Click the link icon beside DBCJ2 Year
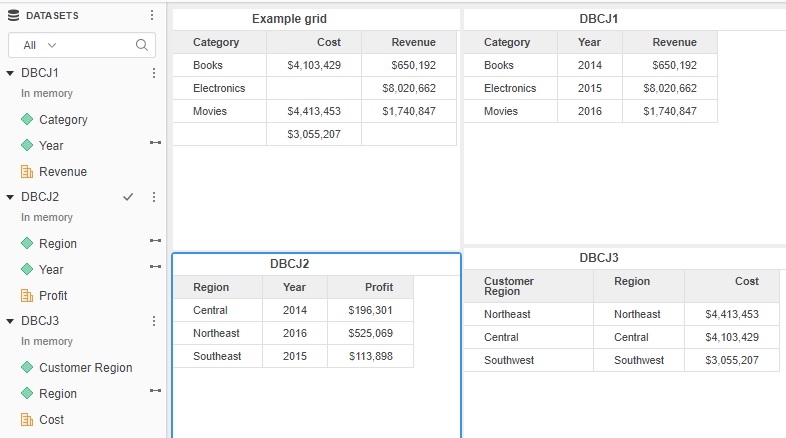This screenshot has width=786, height=438. [x=155, y=267]
